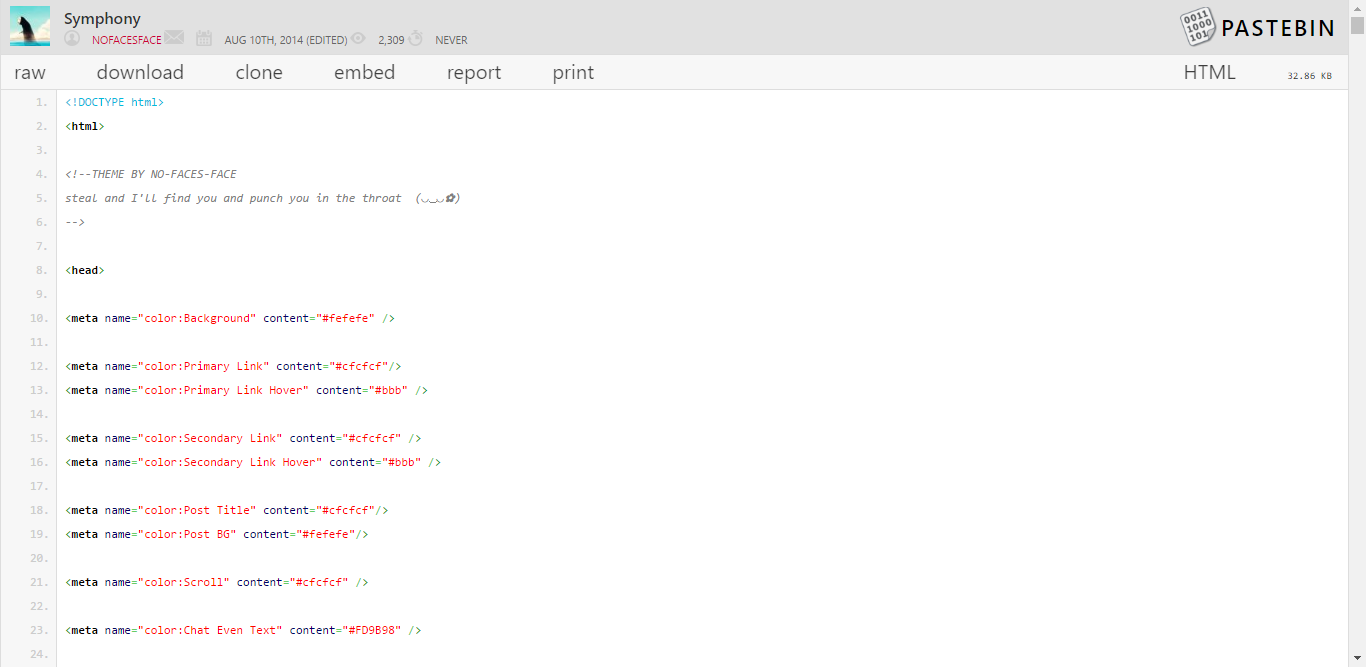Click the calendar icon before the paste date

tap(204, 40)
